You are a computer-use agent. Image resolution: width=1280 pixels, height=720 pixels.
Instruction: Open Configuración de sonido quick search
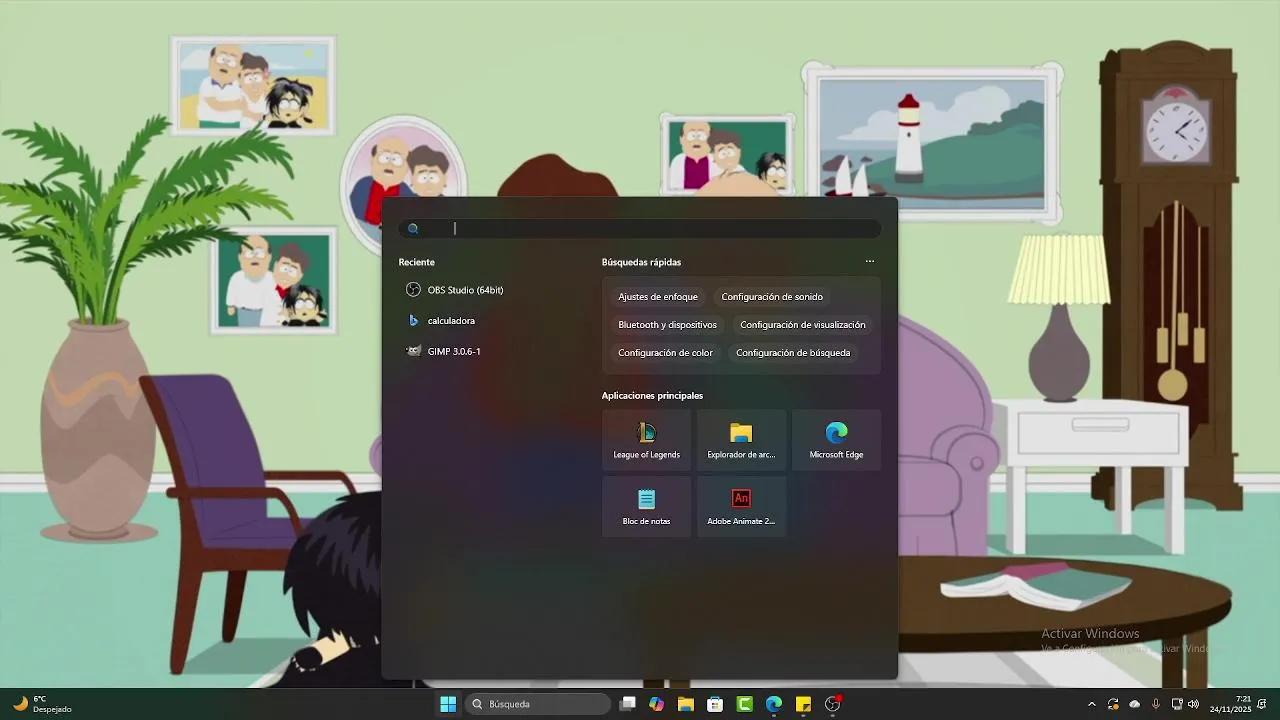772,297
